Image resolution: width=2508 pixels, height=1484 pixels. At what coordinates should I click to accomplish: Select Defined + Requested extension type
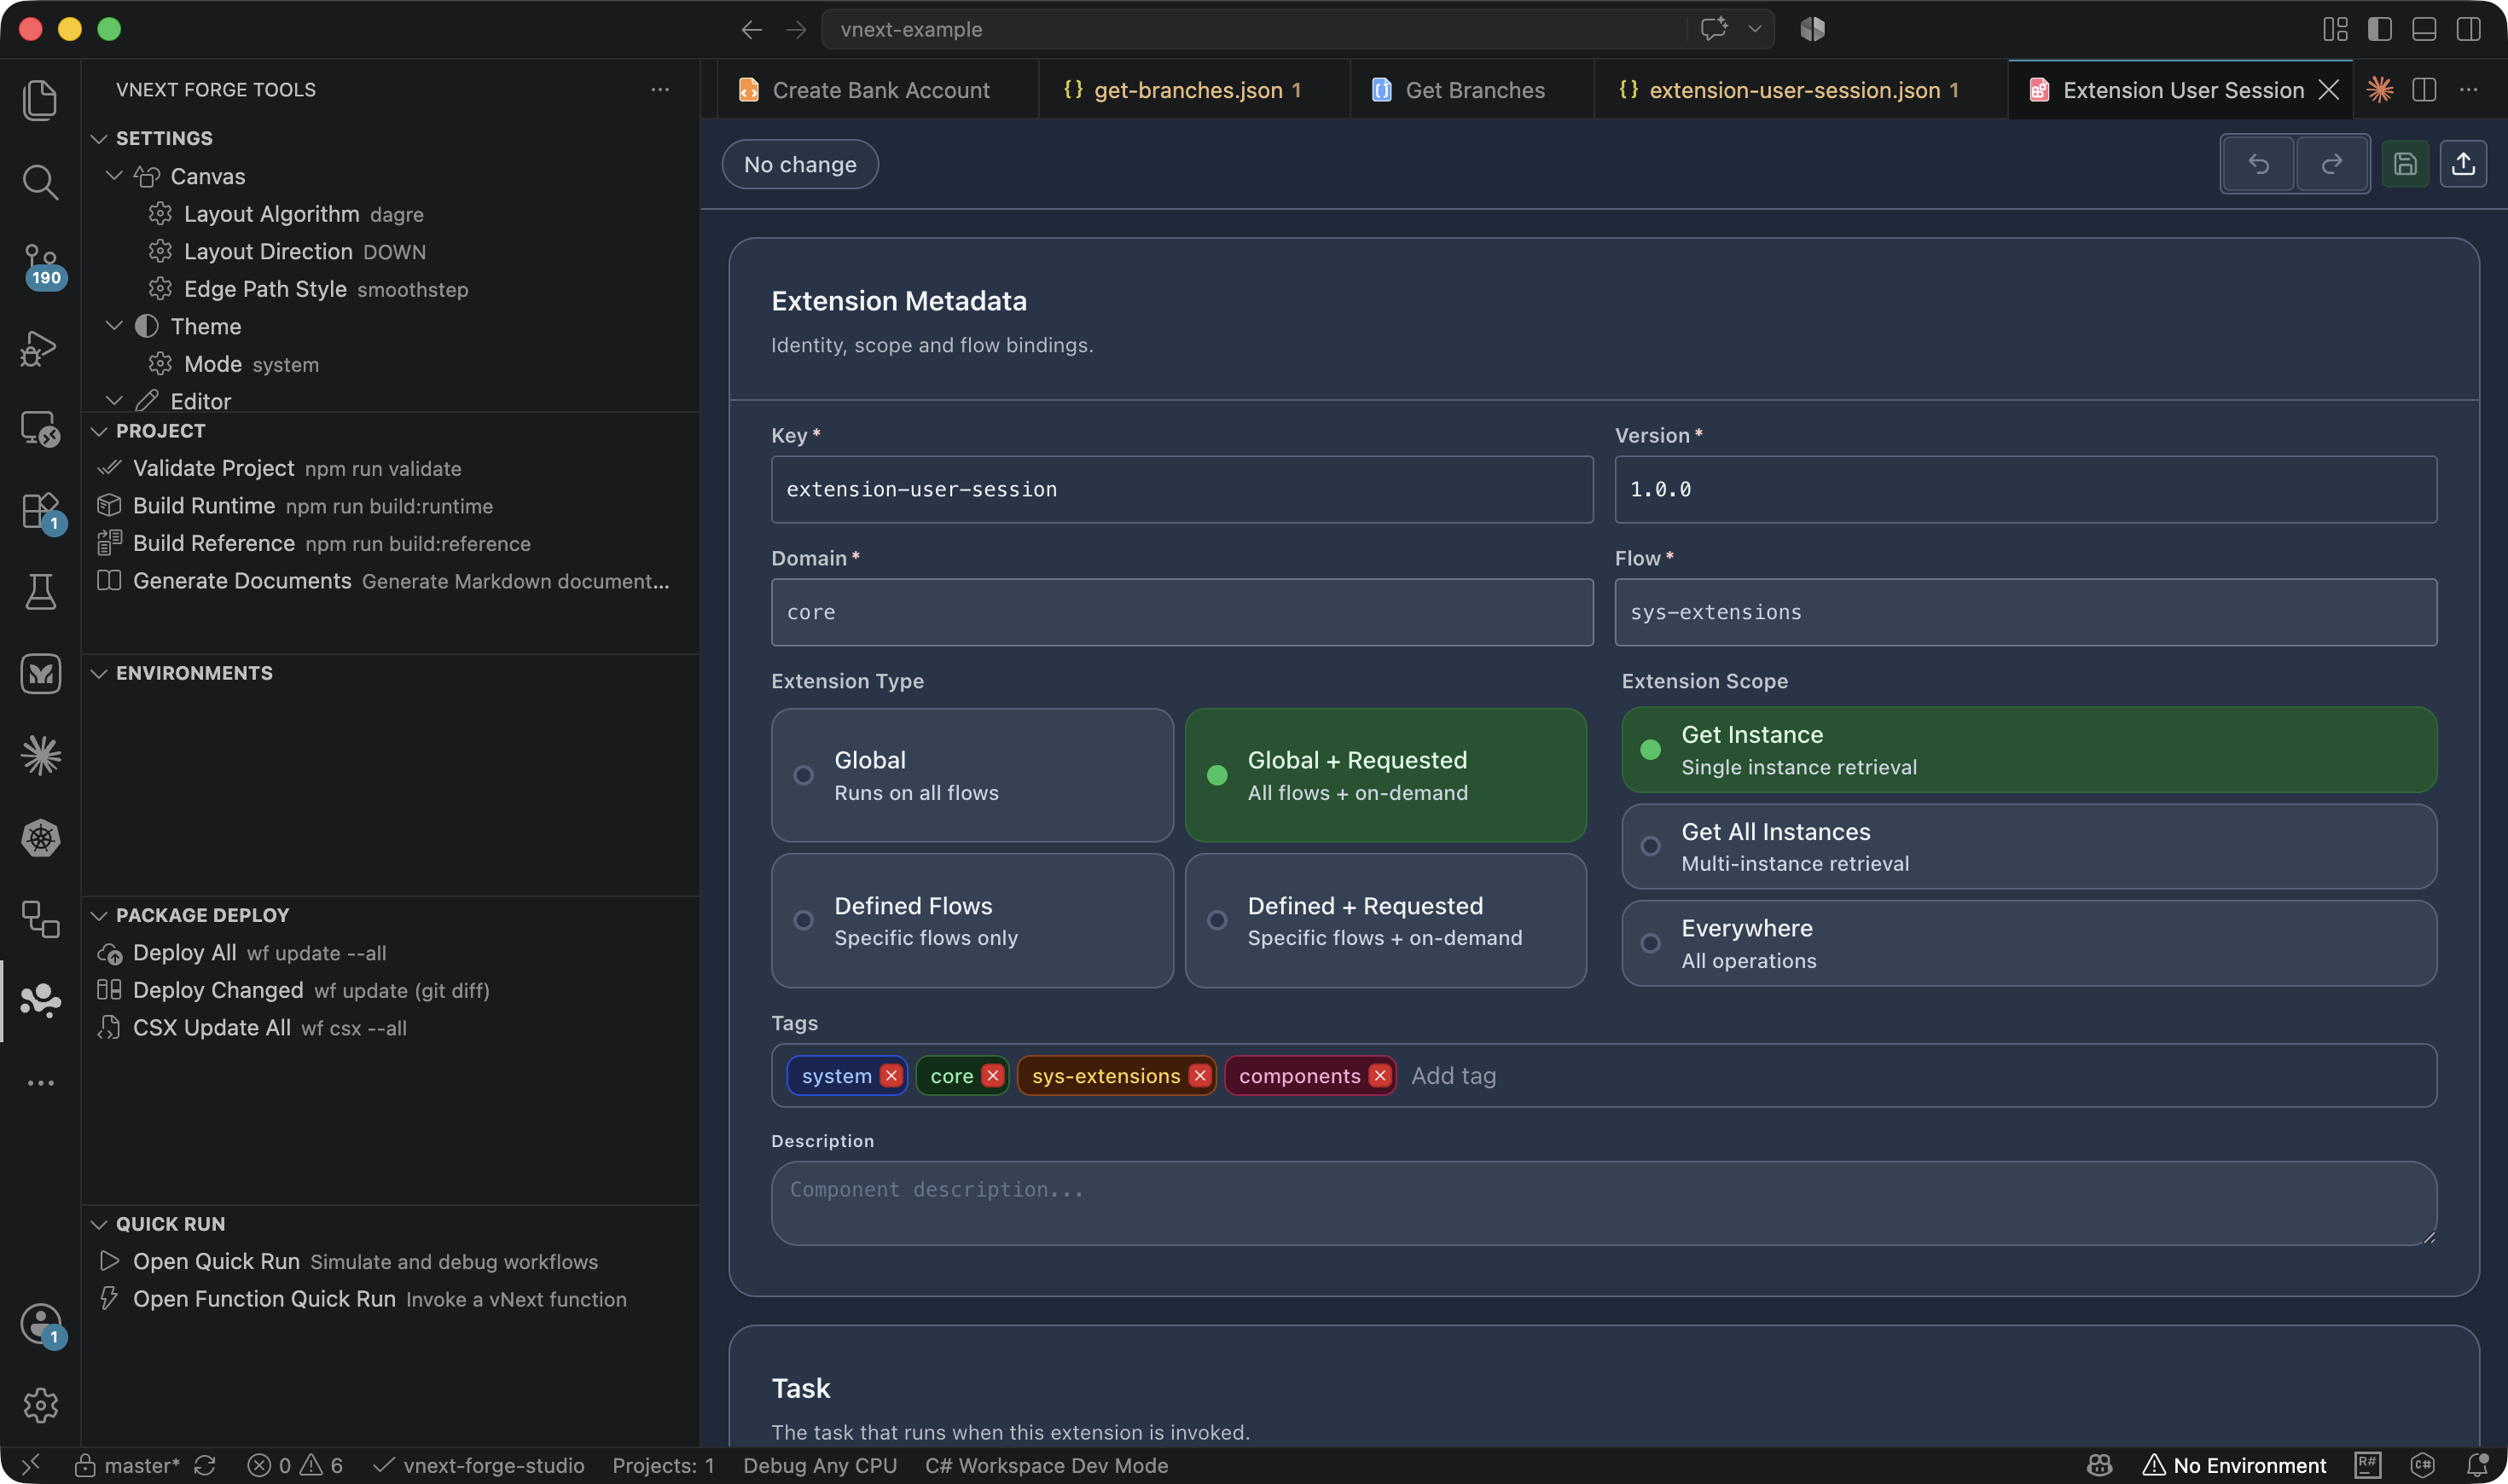1385,920
